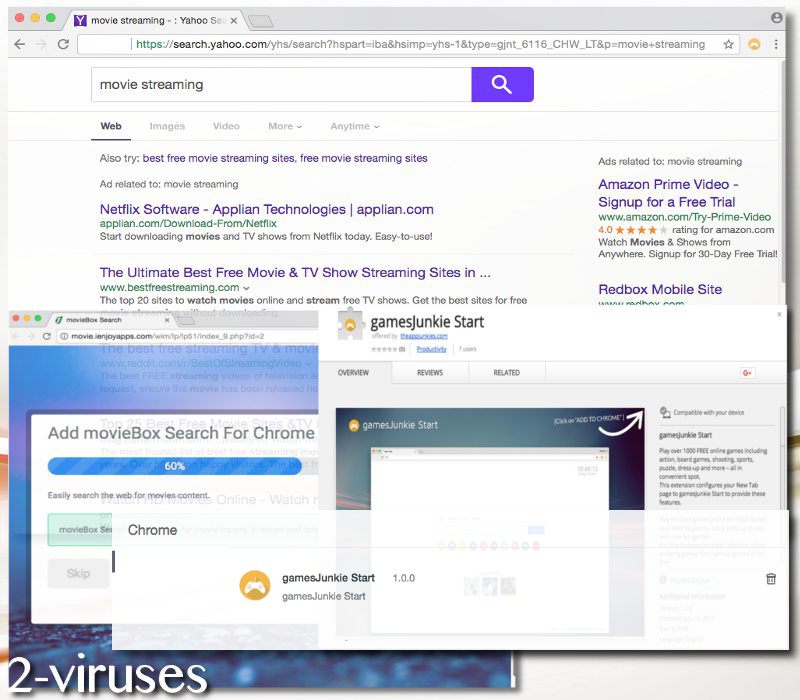Viewport: 800px width, 700px height.
Task: Open the gamesJunkie extension icon in toolbar
Action: tap(754, 44)
